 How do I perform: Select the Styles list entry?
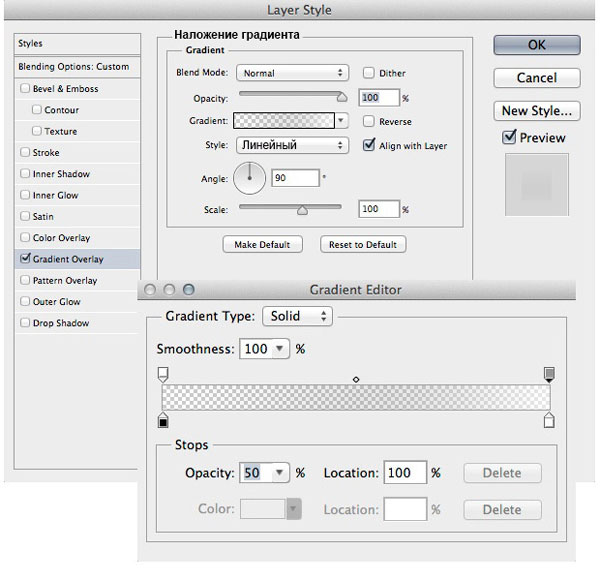[77, 43]
